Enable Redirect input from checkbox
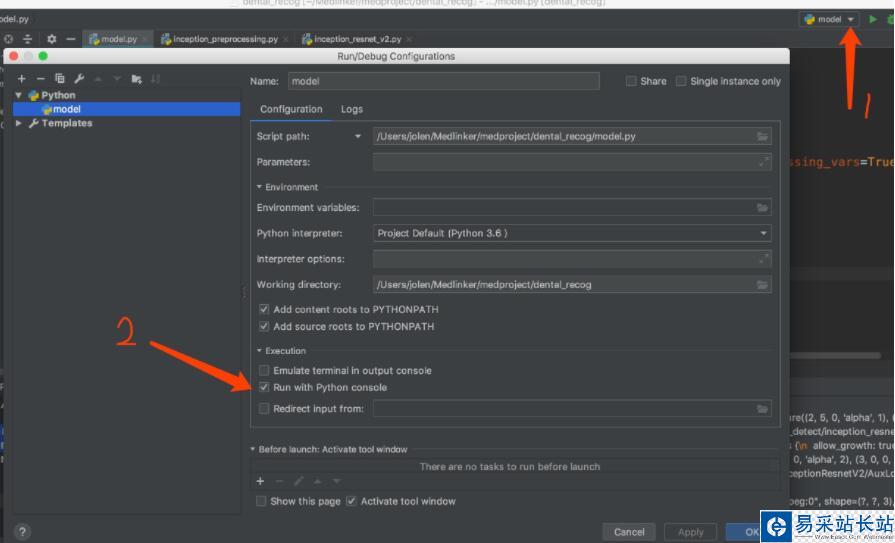895x543 pixels. tap(264, 409)
